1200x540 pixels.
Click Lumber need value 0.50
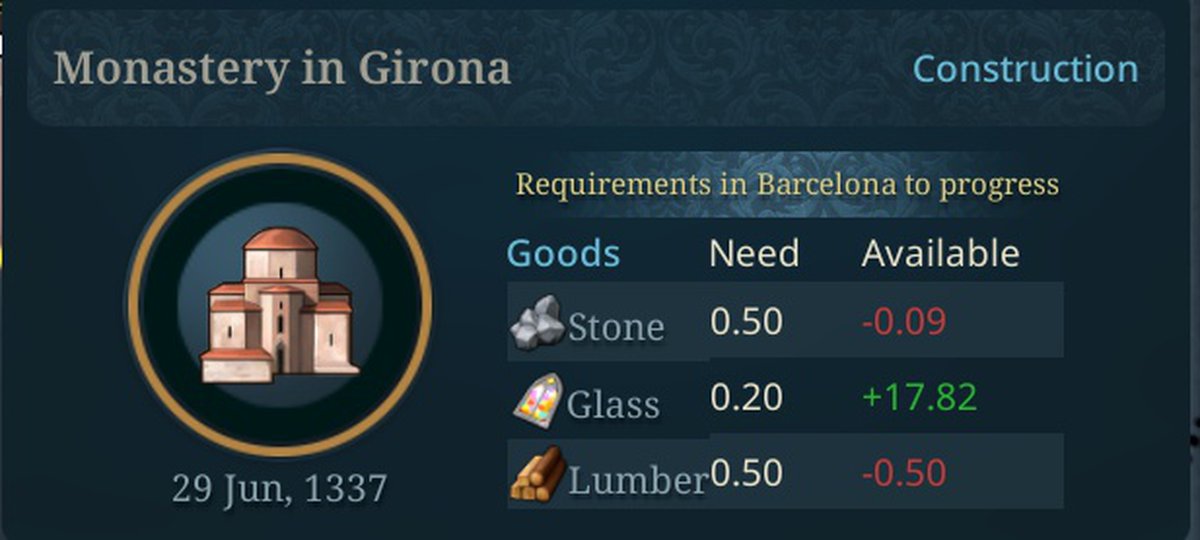click(746, 474)
